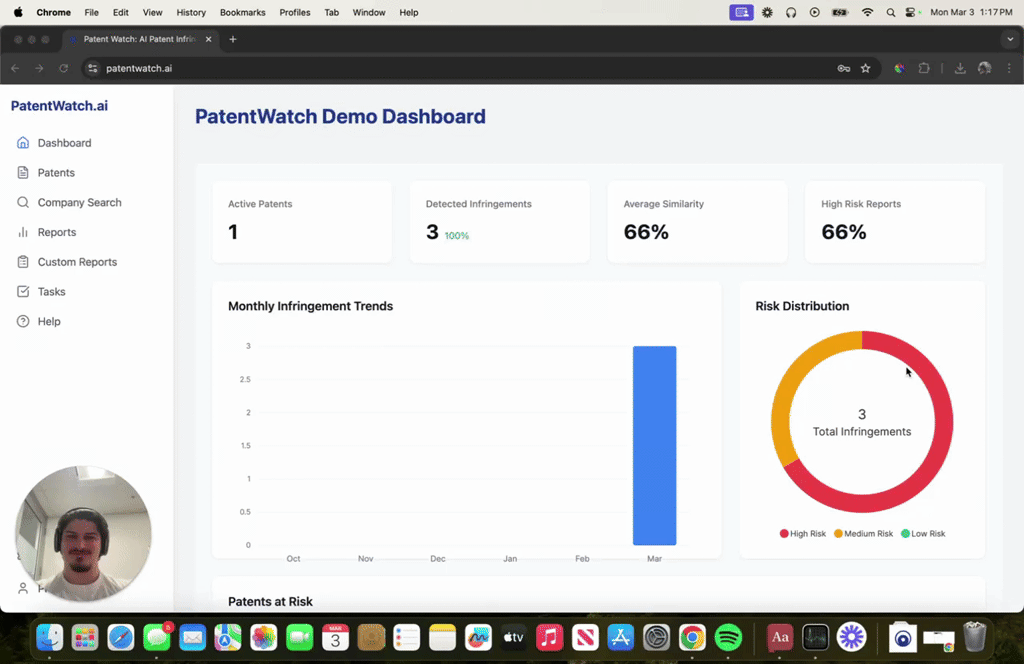Click the Detected Infringements card

point(500,222)
